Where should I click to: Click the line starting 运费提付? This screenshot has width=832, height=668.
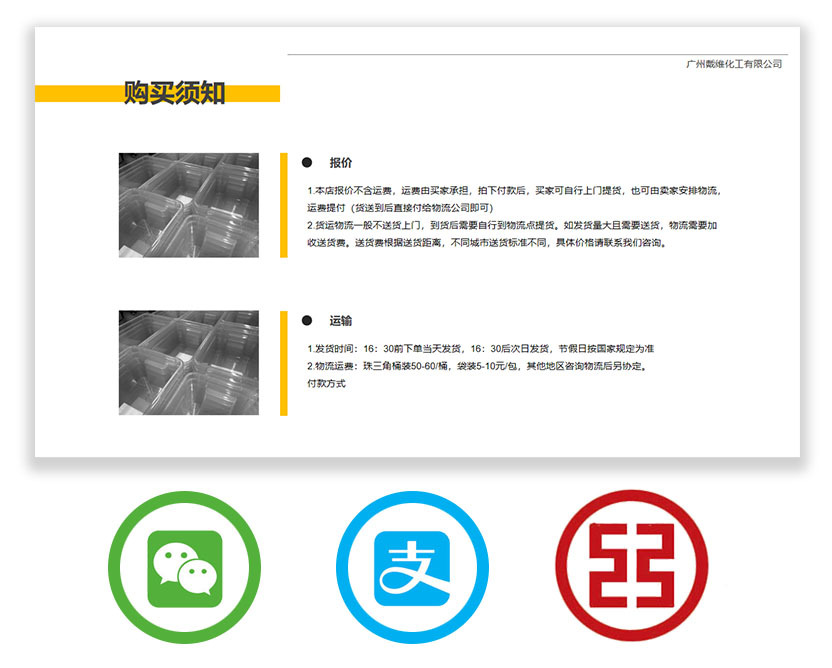[400, 208]
